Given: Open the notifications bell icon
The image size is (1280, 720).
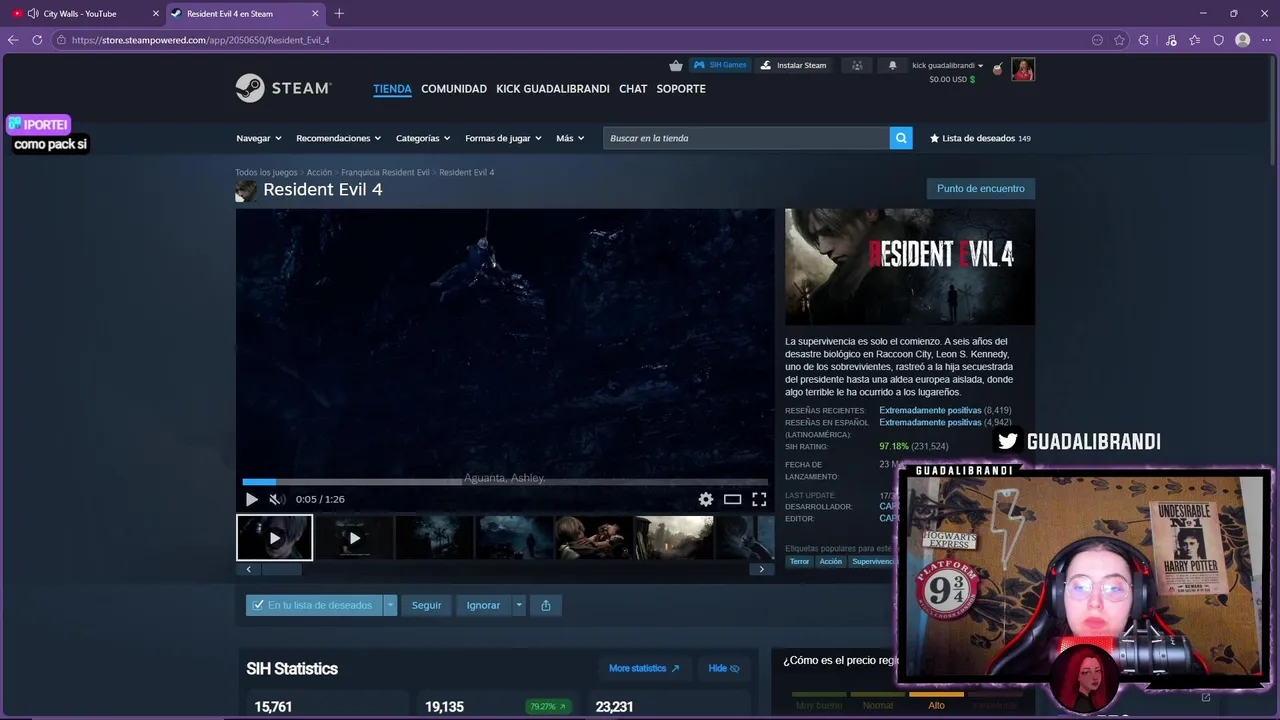Looking at the screenshot, I should 893,65.
